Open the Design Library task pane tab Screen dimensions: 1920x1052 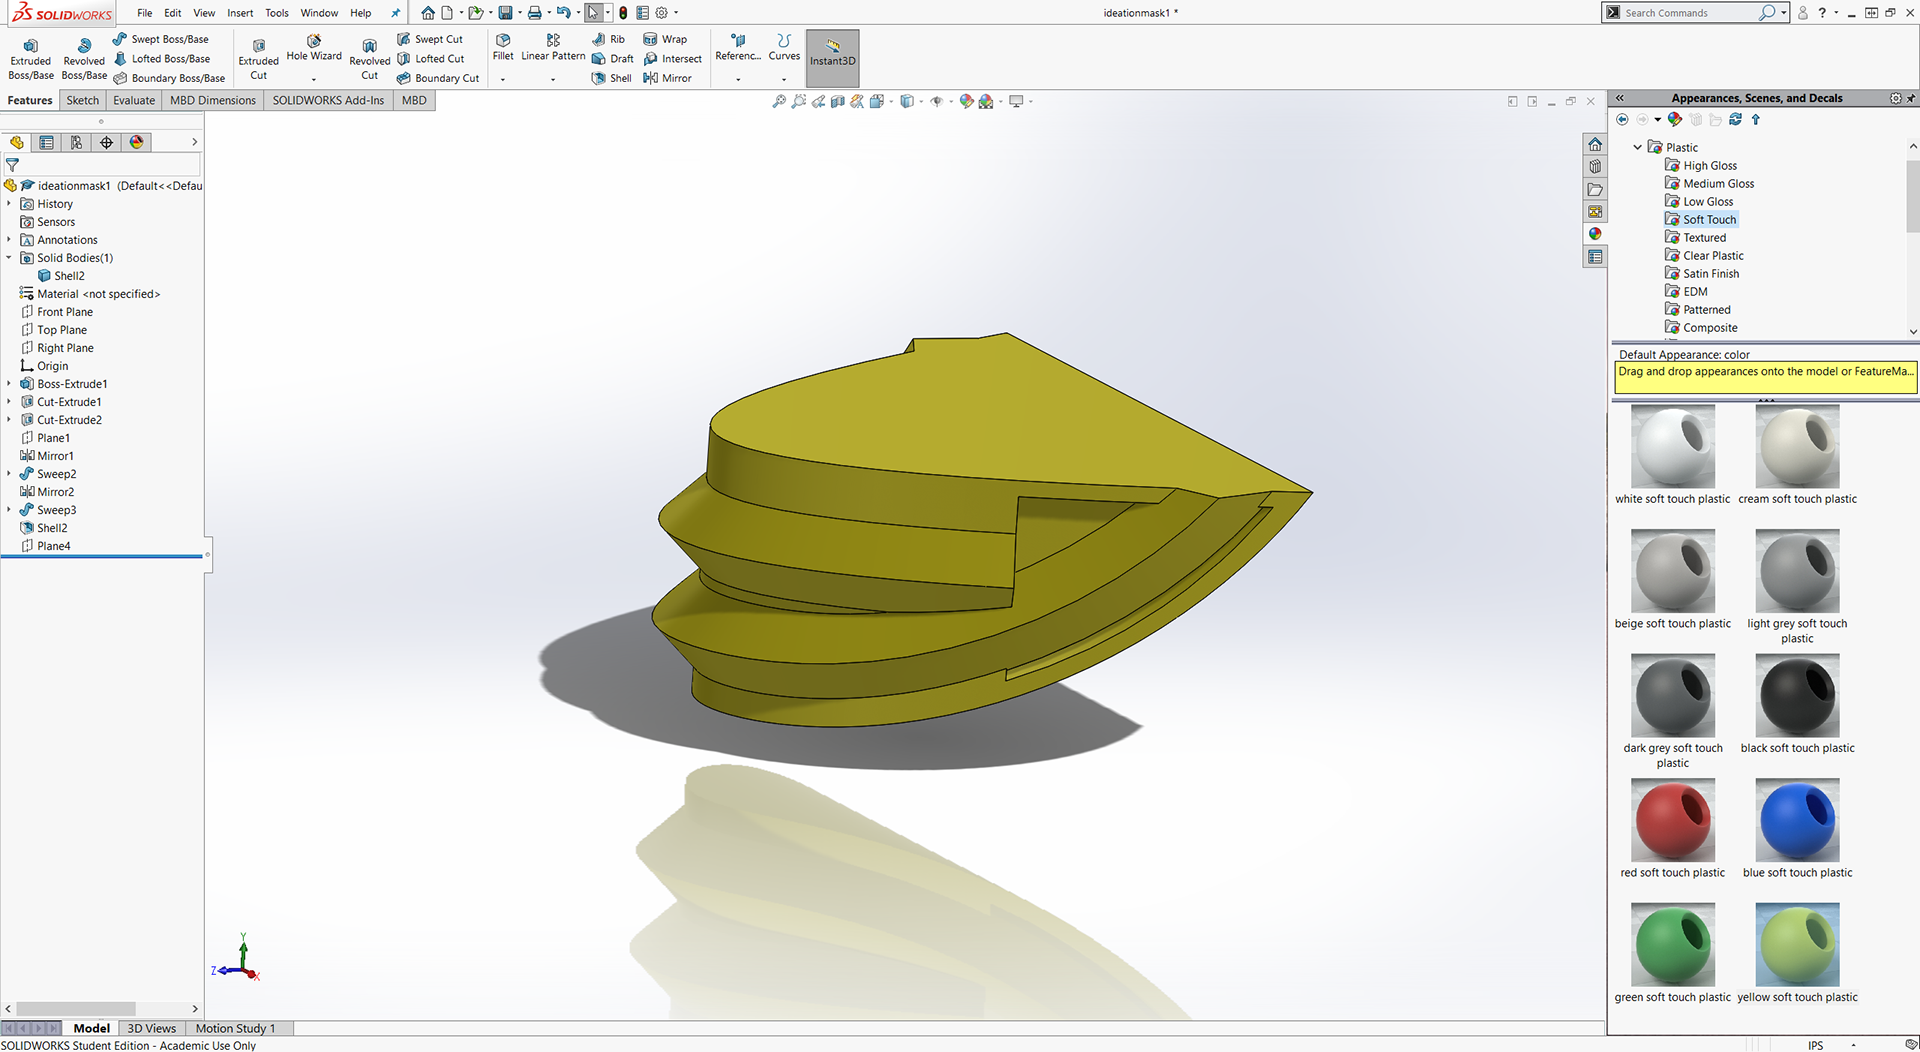1595,167
